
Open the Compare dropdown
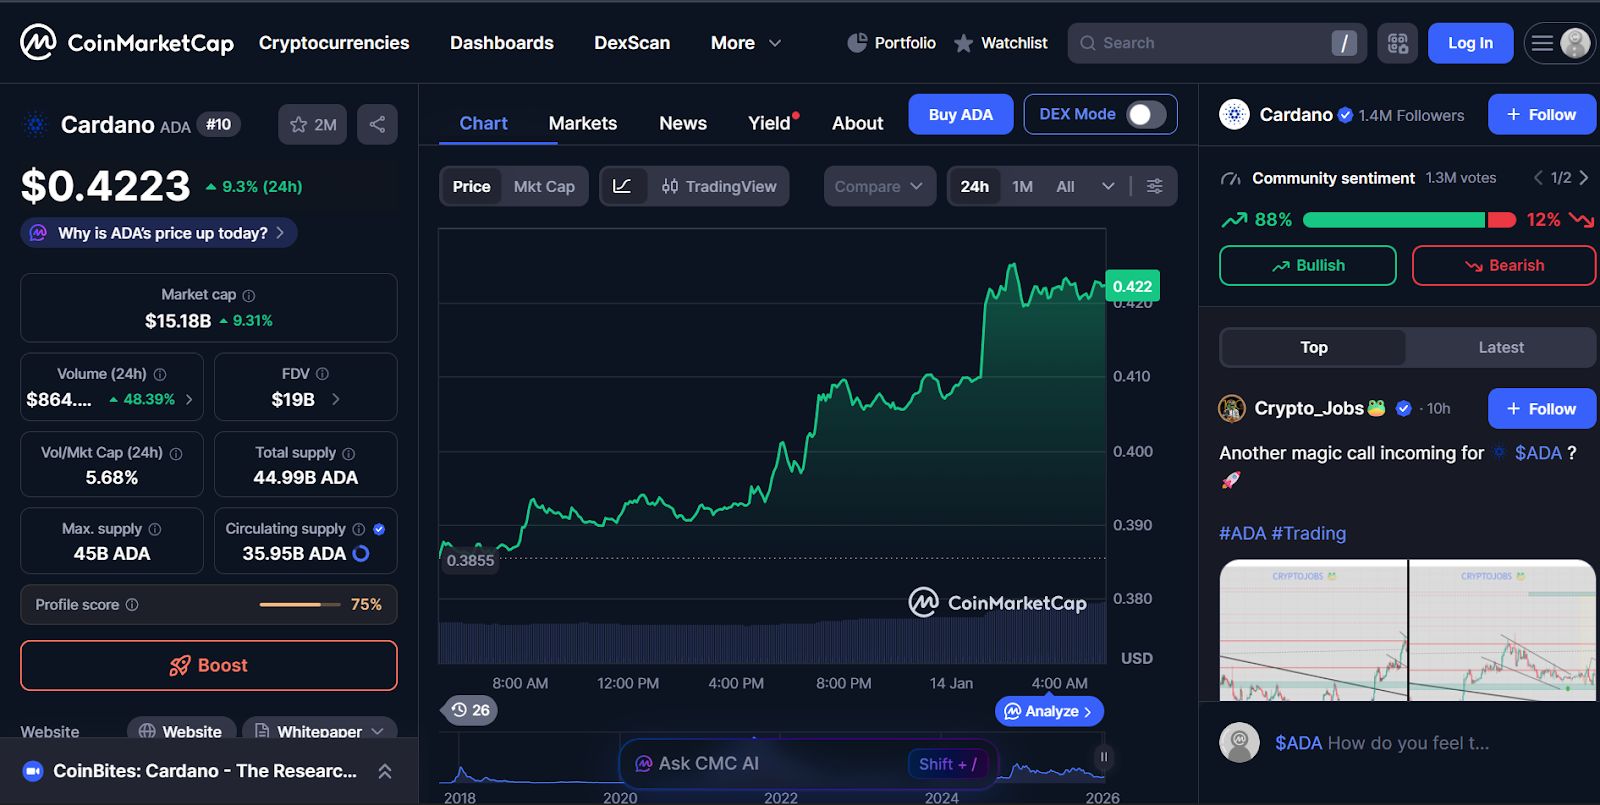[x=879, y=186]
